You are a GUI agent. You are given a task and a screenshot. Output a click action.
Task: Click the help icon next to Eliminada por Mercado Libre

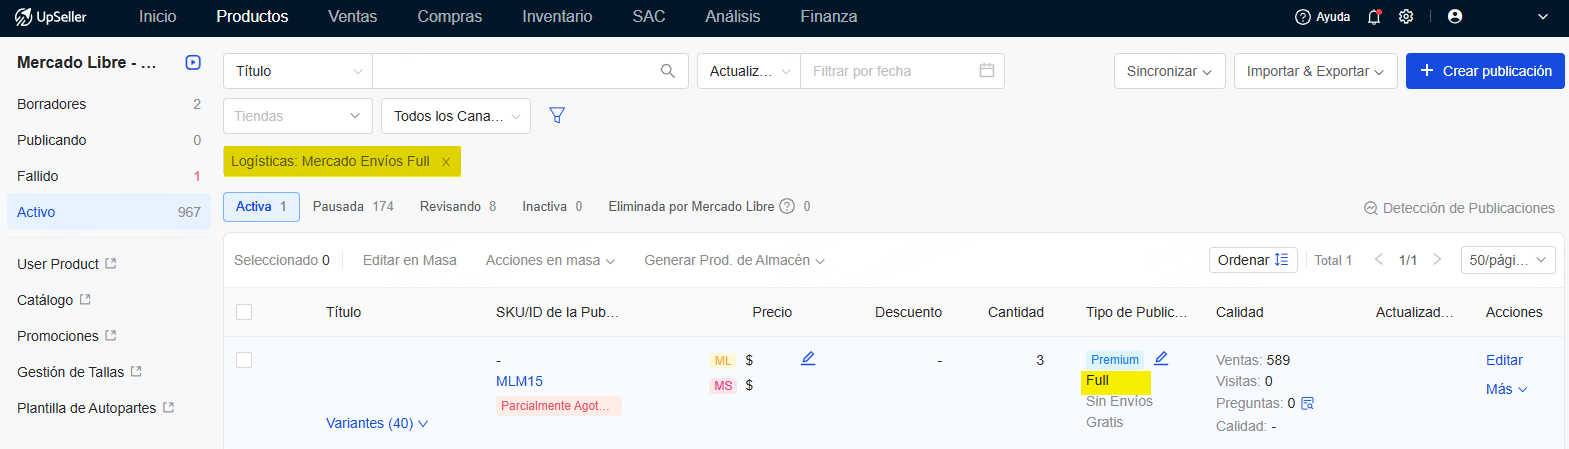point(787,207)
